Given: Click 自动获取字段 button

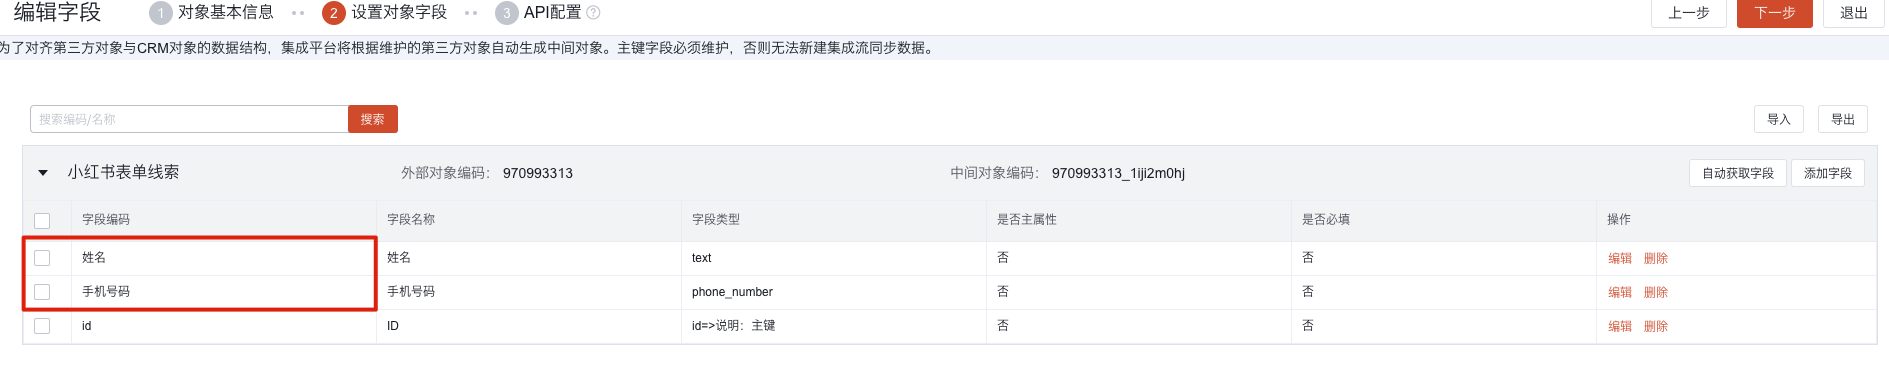Looking at the screenshot, I should coord(1738,173).
